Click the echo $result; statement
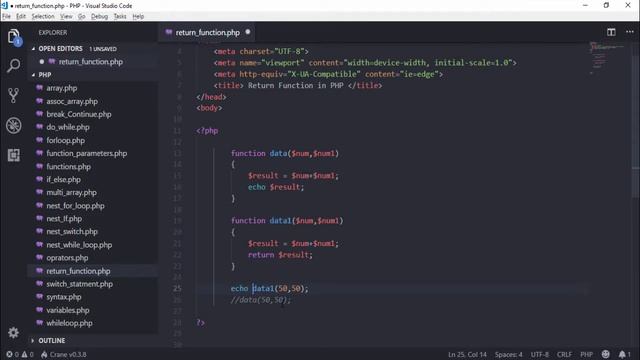This screenshot has width=640, height=360. click(276, 187)
